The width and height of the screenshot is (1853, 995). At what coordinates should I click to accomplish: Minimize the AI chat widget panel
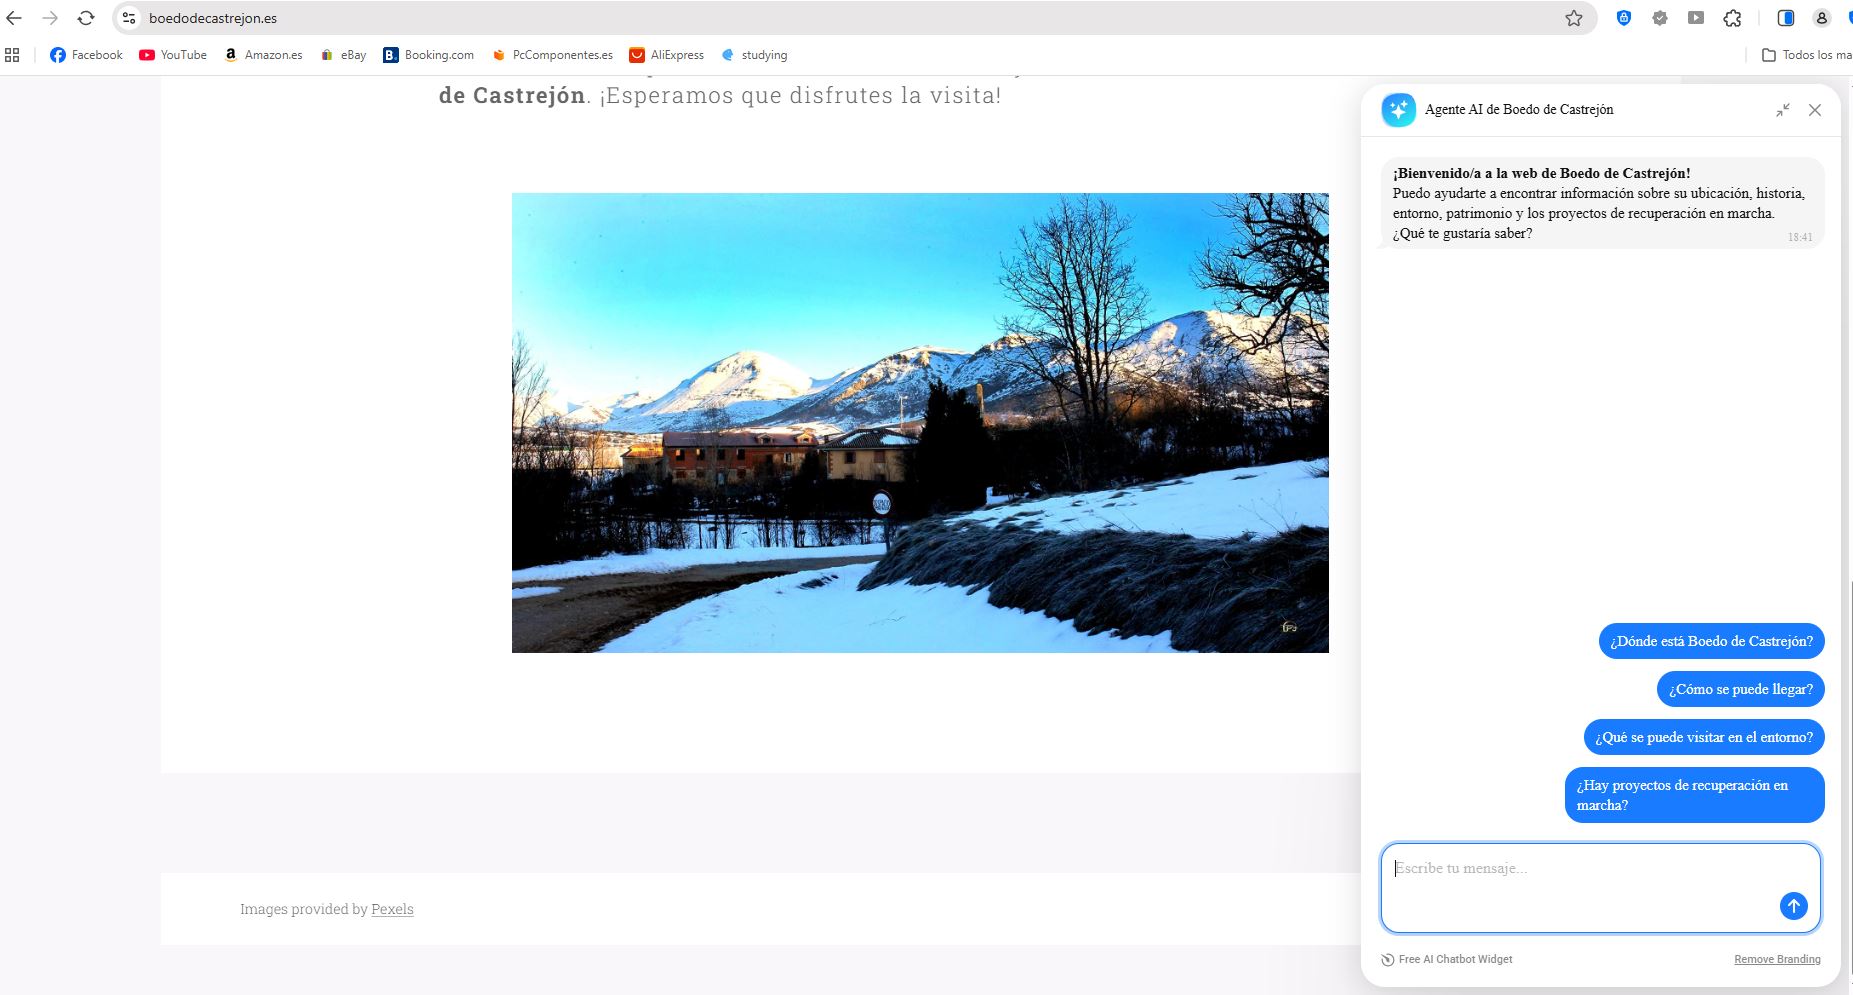pyautogui.click(x=1782, y=110)
